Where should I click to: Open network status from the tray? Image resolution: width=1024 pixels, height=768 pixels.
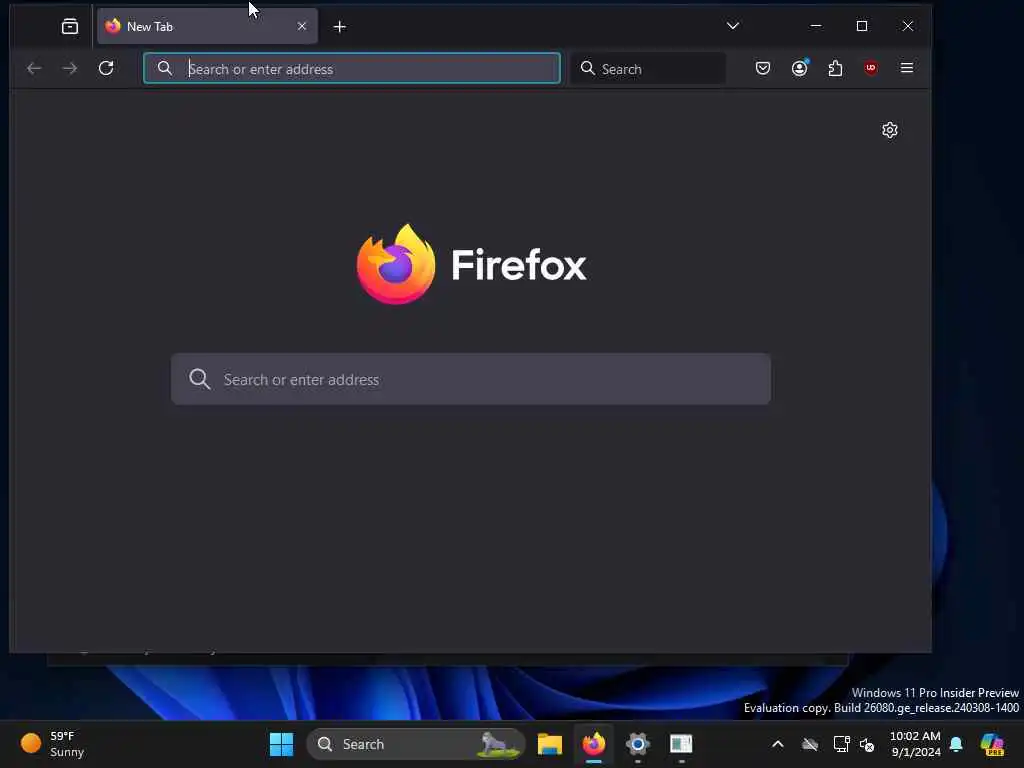pyautogui.click(x=841, y=744)
